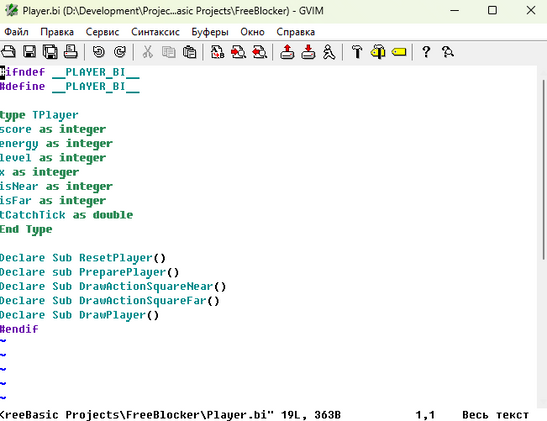Jump to tag with yellow tag icon
This screenshot has height=421, width=547.
[399, 52]
